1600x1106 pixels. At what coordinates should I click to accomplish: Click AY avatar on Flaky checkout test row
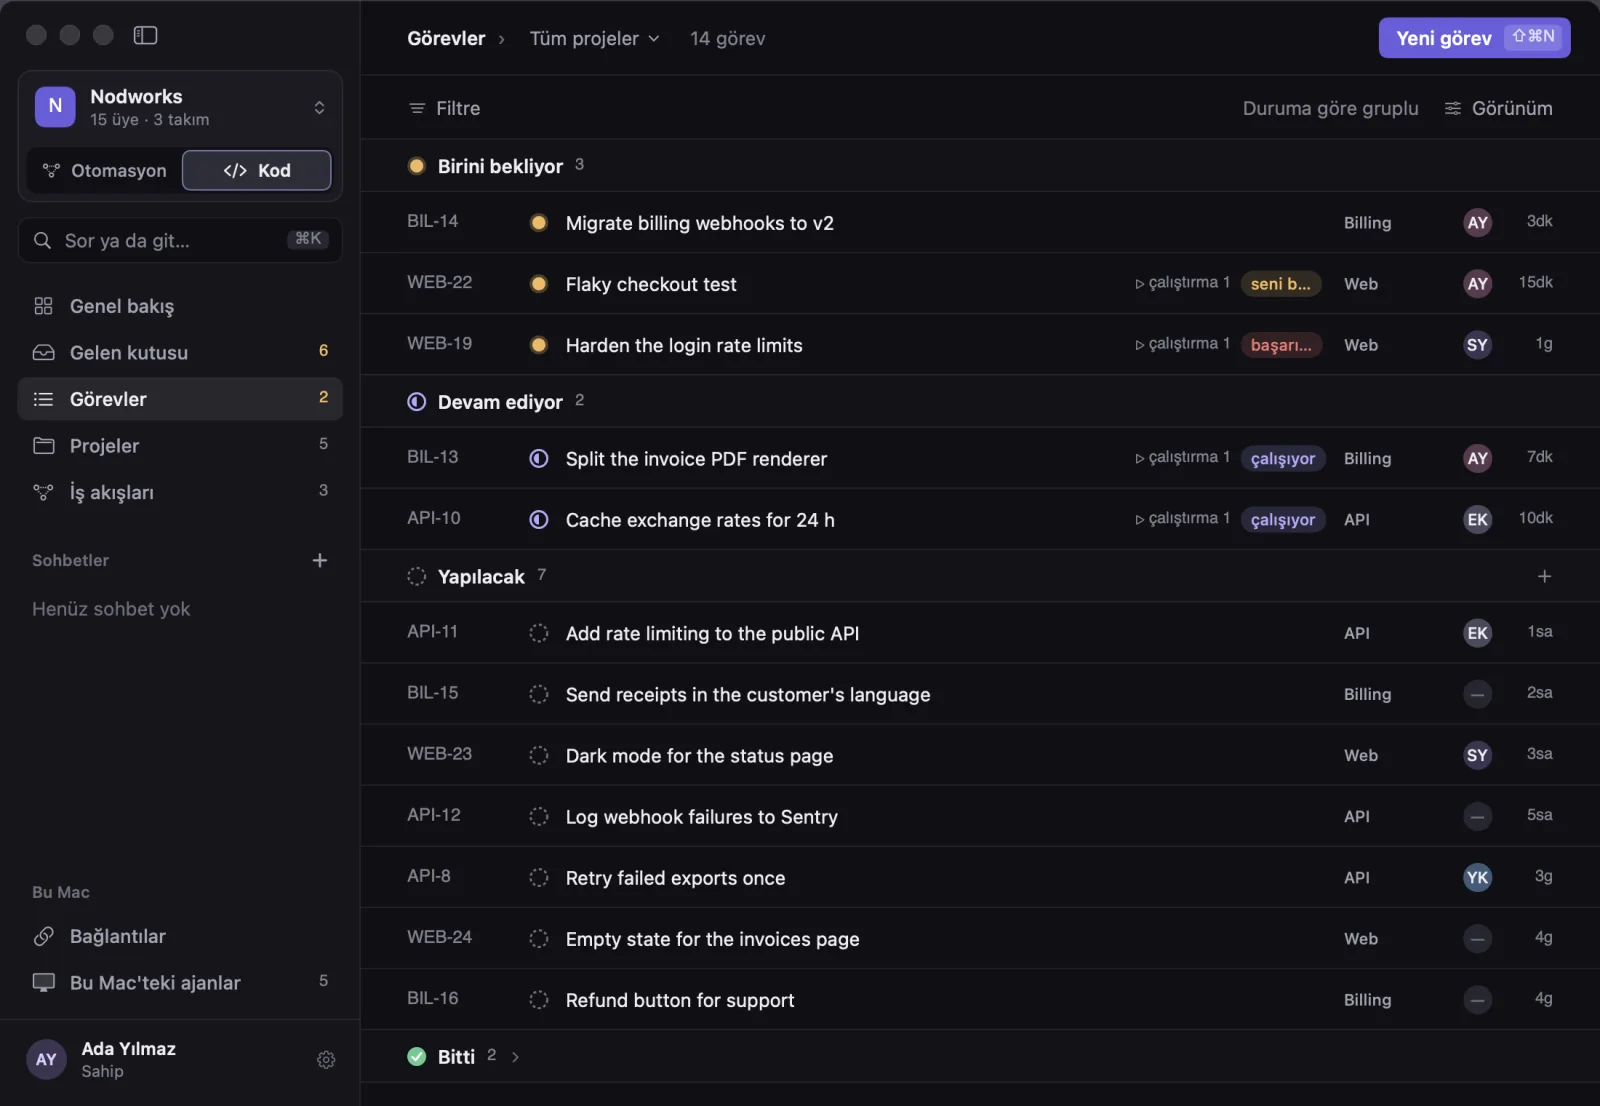1477,284
